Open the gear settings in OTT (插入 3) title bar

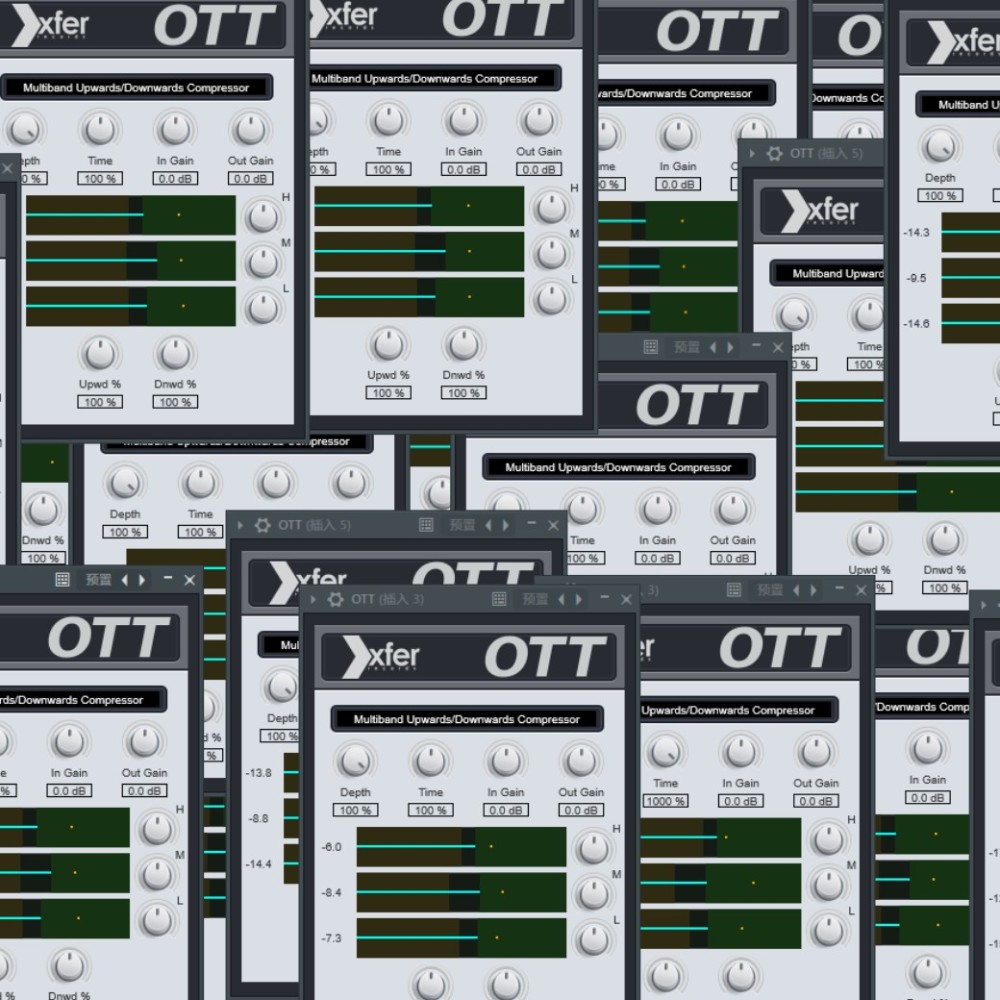point(335,599)
